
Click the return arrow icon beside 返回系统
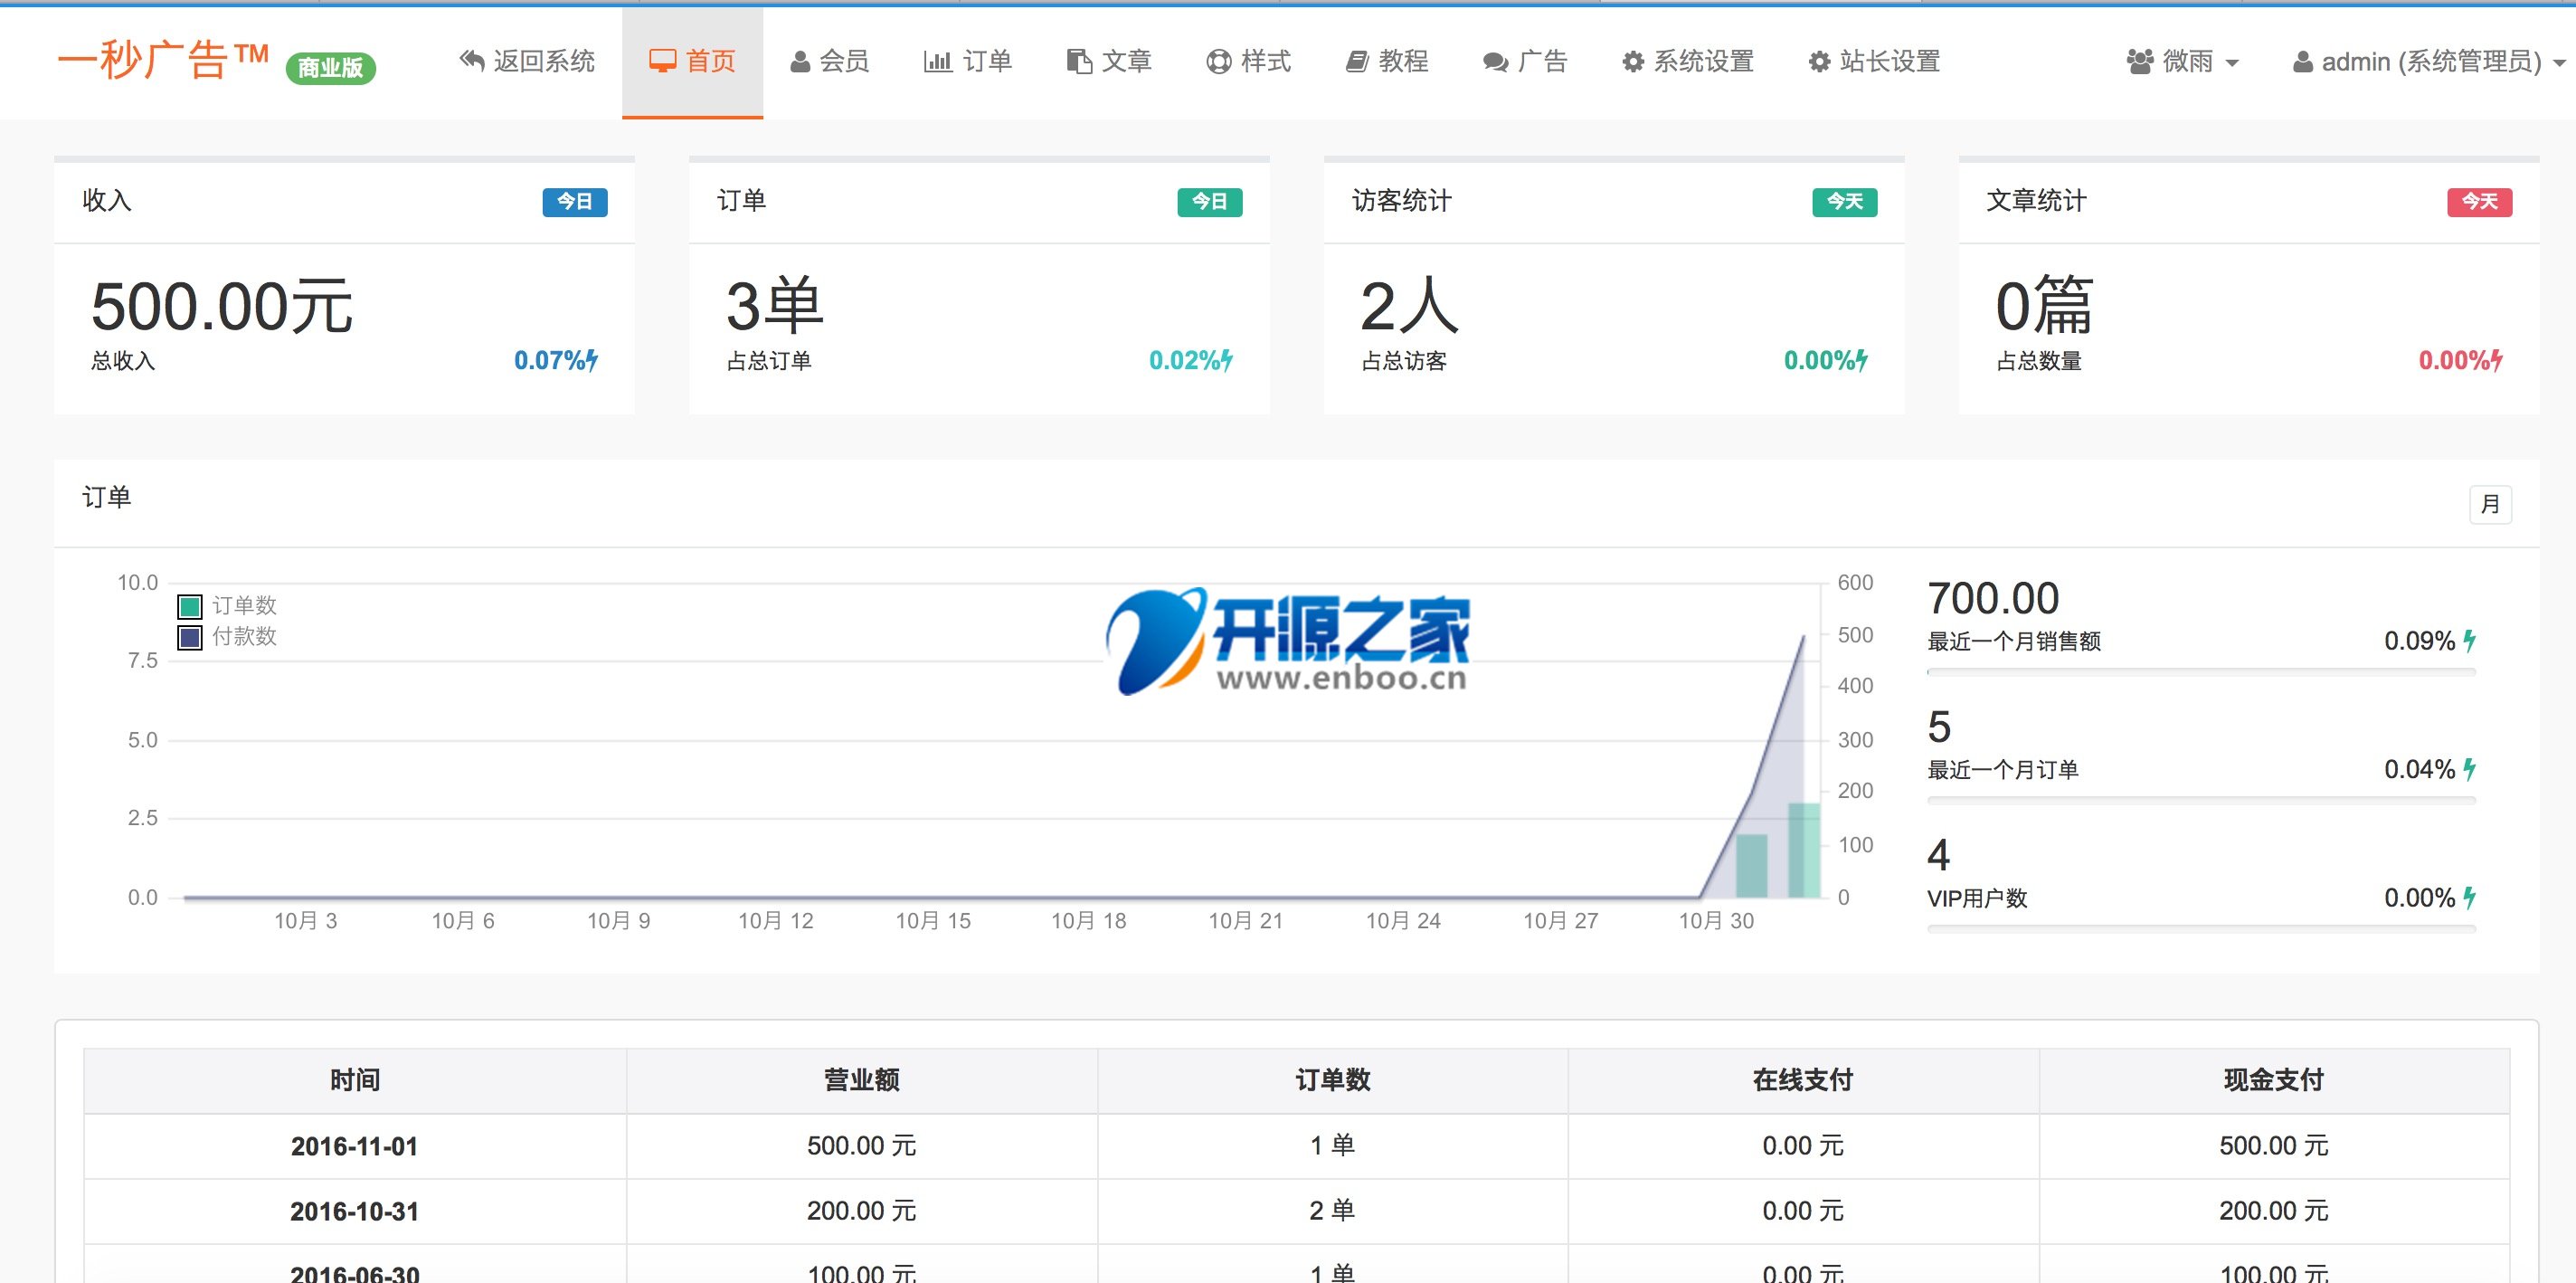pos(471,61)
